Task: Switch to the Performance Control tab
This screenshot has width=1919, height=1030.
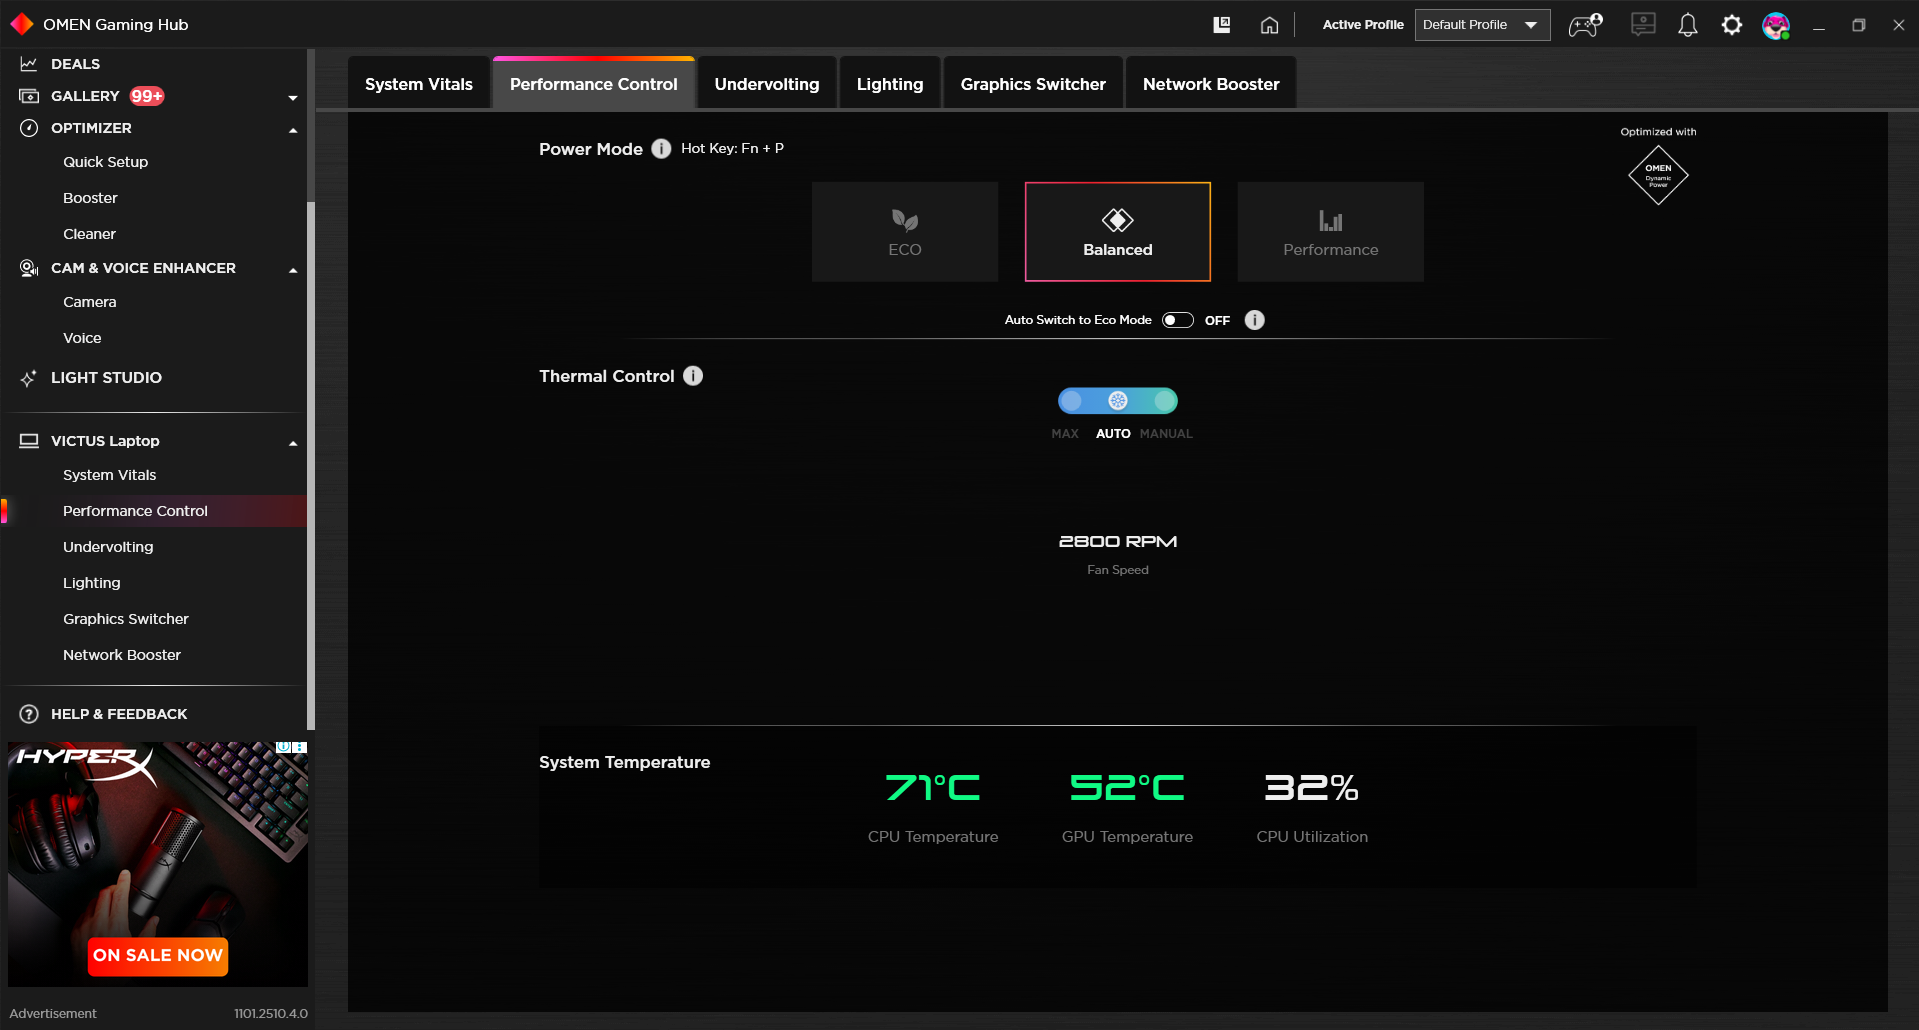Action: tap(594, 84)
